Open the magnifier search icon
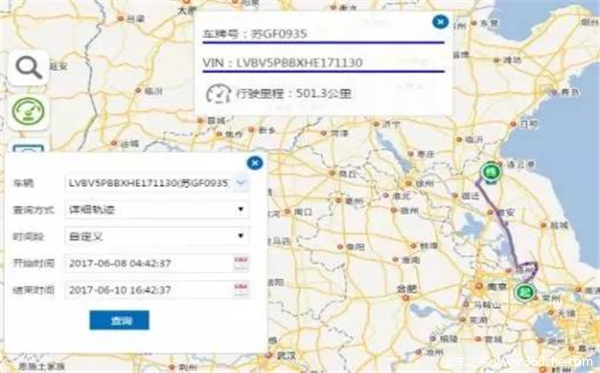This screenshot has height=373, width=600. tap(29, 68)
